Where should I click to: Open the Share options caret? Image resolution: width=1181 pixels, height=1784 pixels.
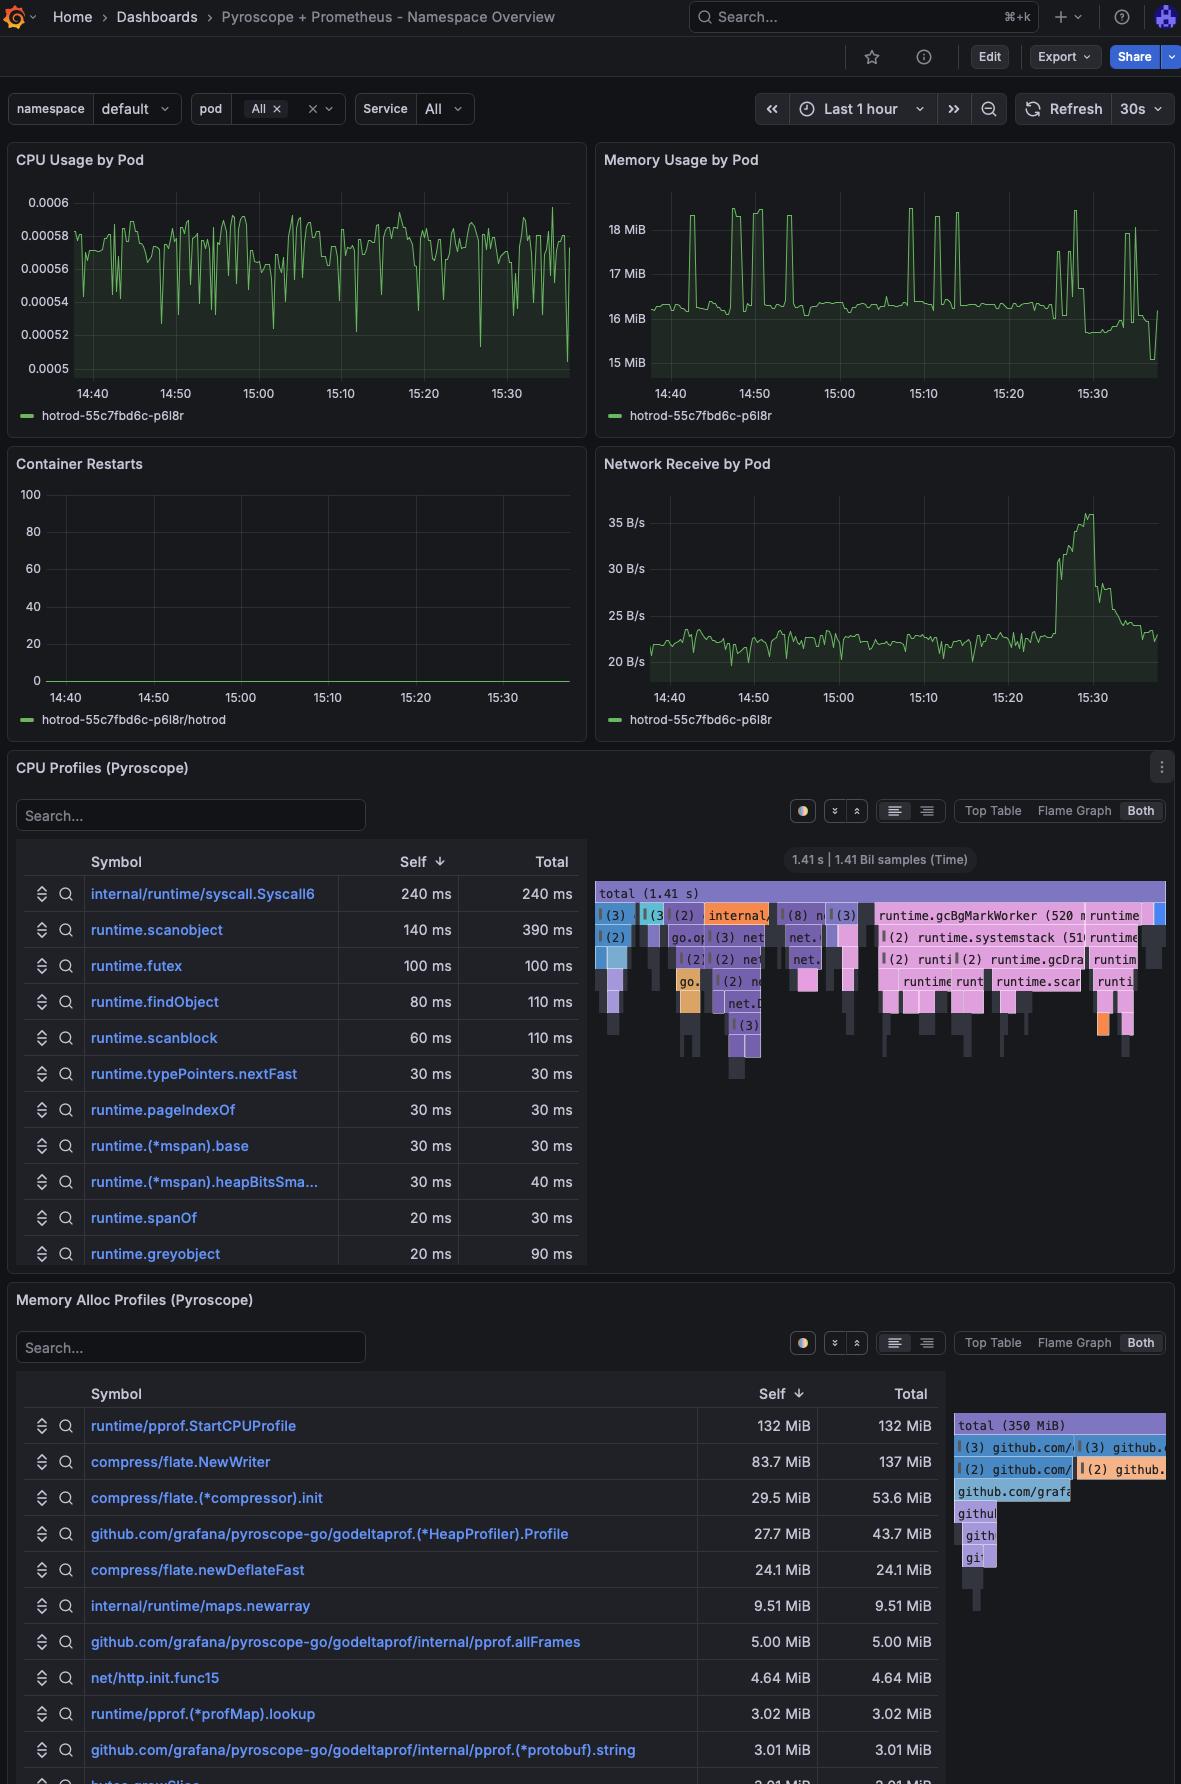tap(1171, 57)
